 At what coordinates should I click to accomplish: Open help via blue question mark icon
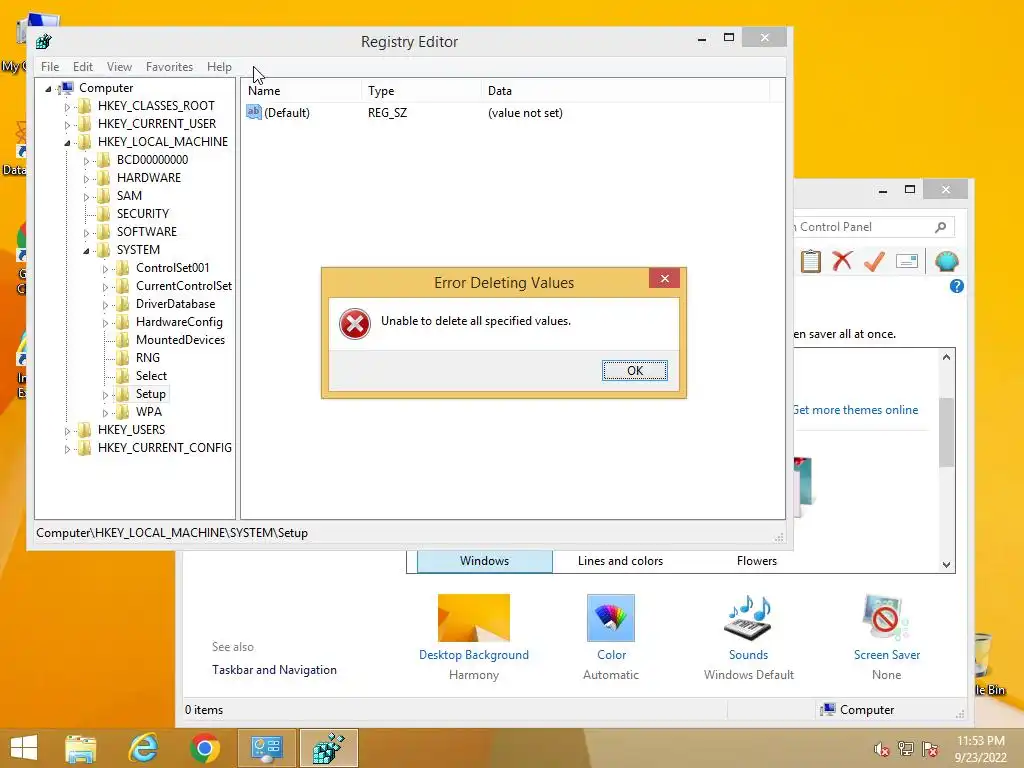tap(957, 286)
